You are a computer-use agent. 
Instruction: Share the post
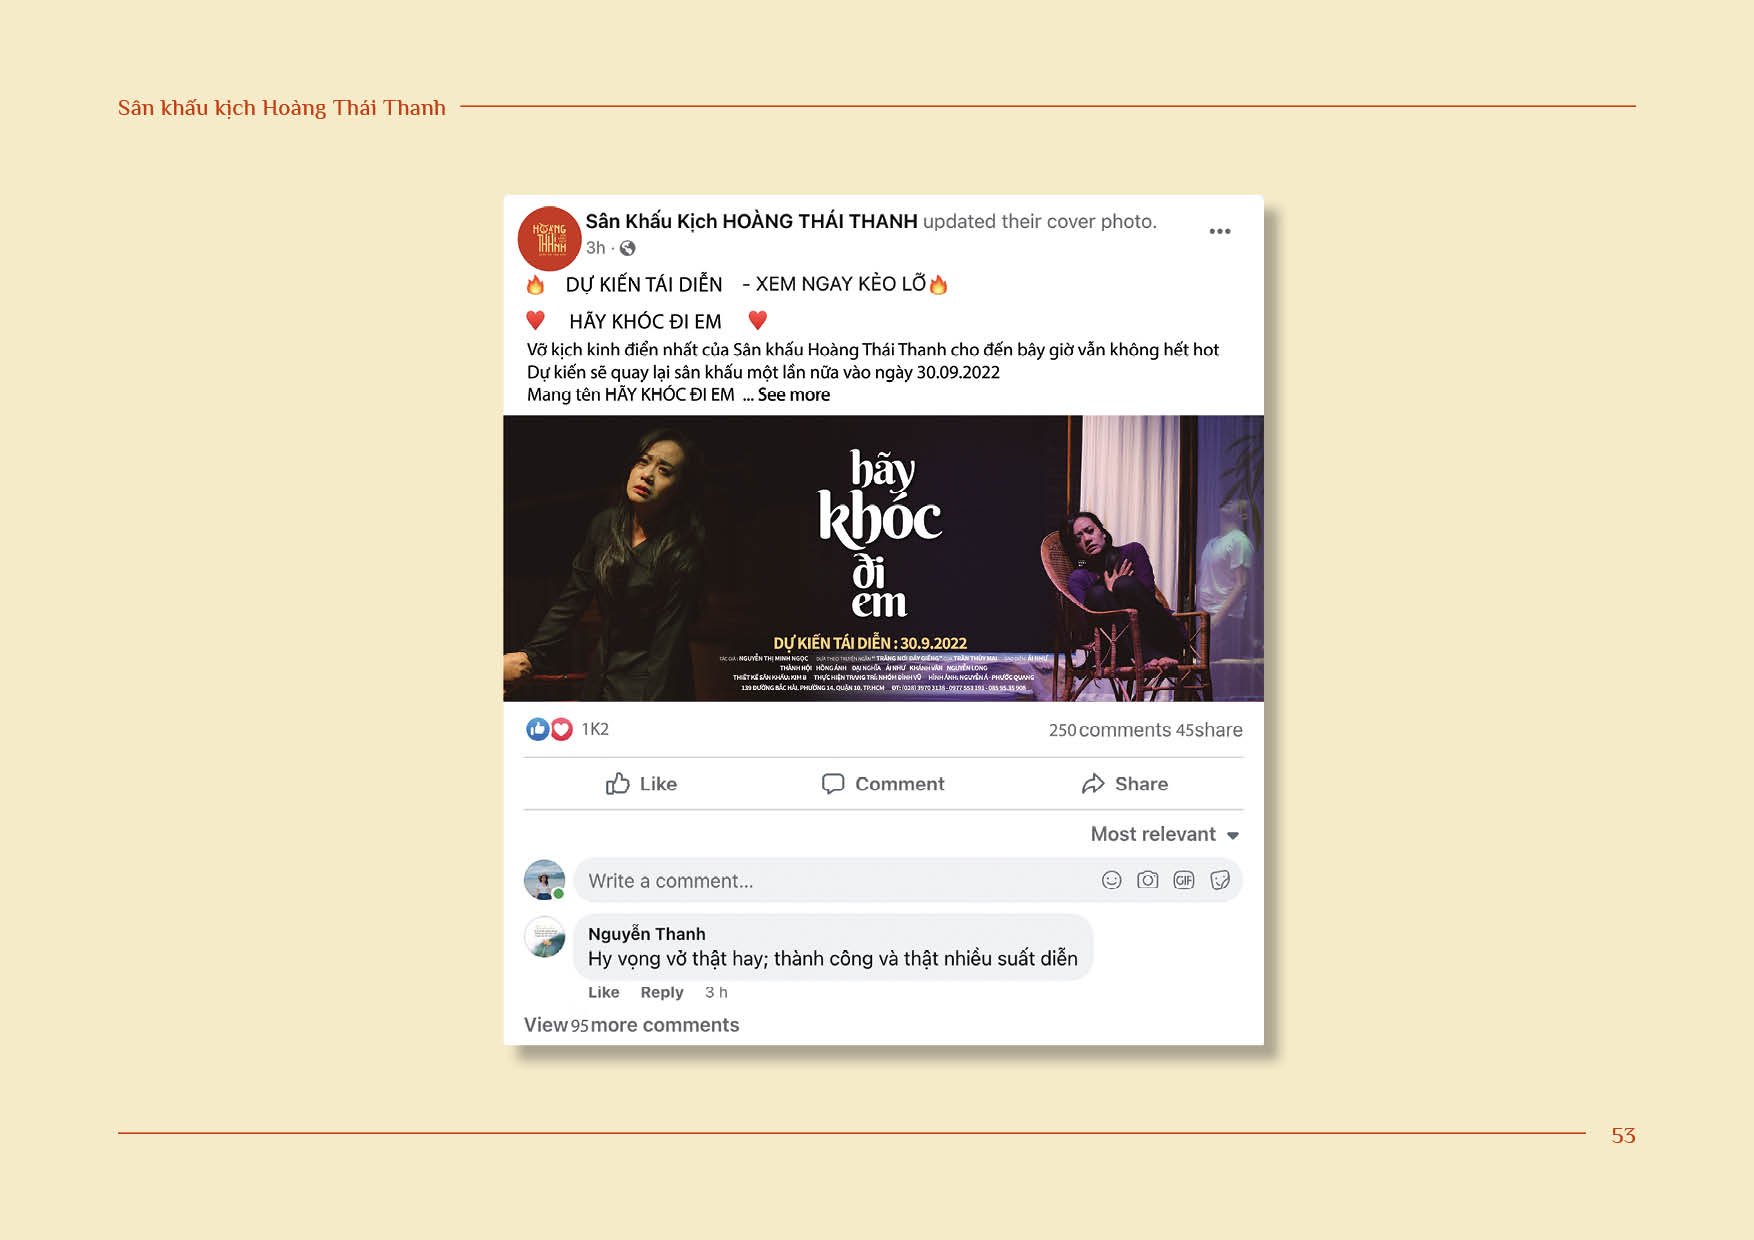coord(1124,784)
